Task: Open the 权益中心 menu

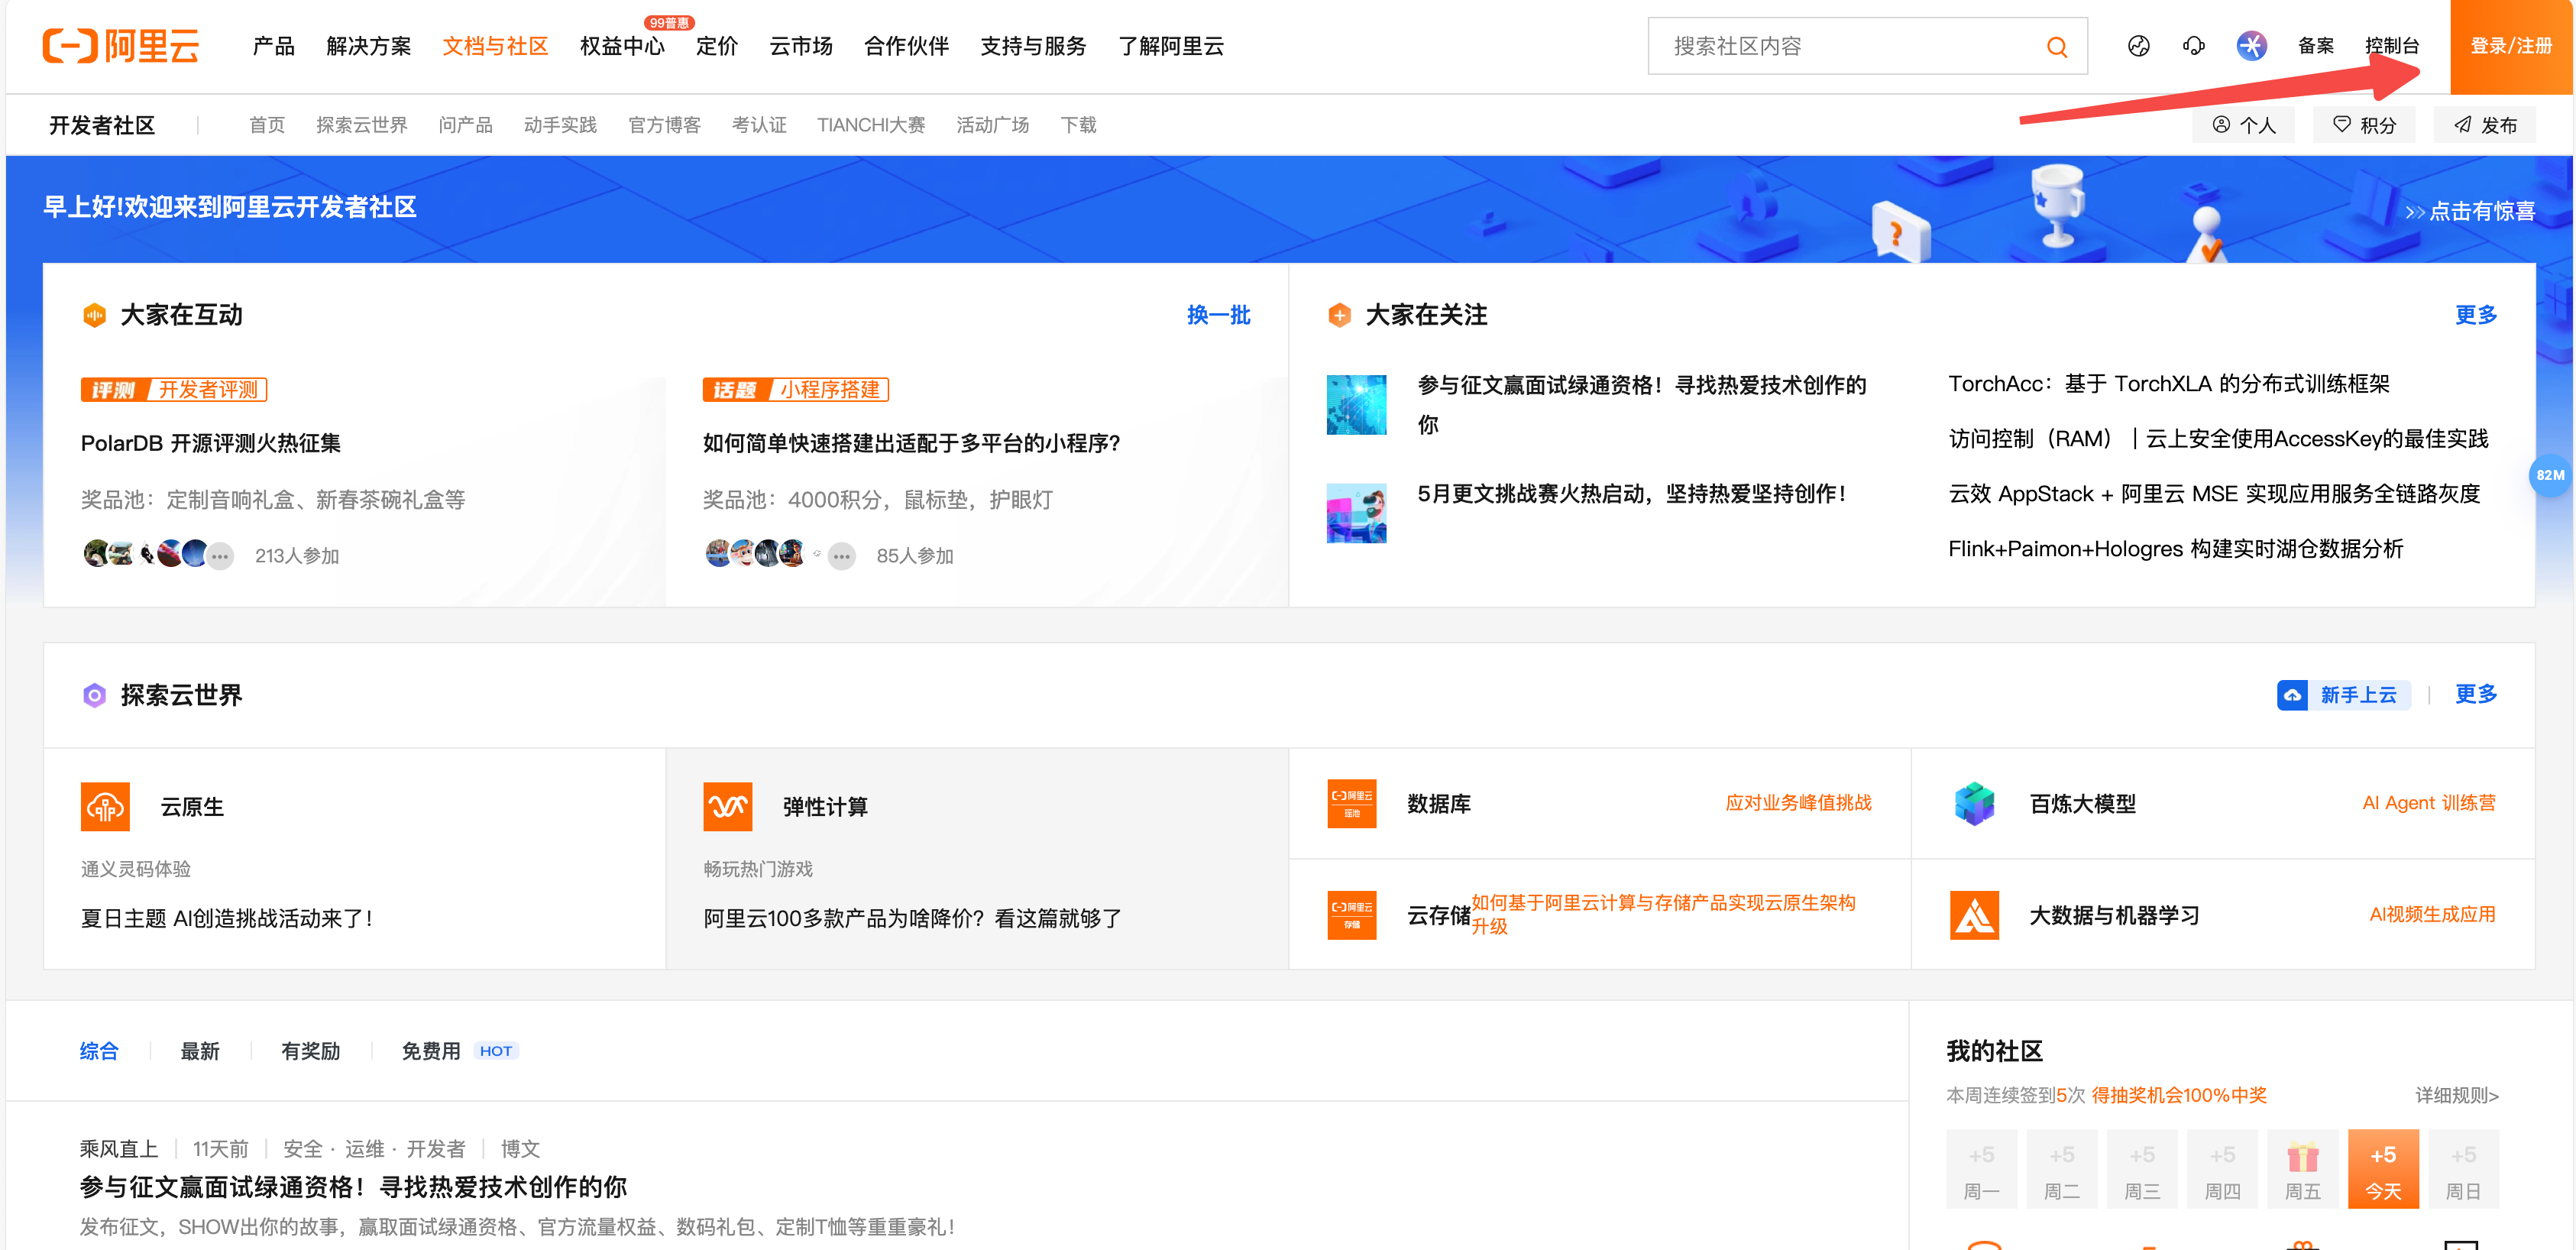Action: pyautogui.click(x=622, y=46)
